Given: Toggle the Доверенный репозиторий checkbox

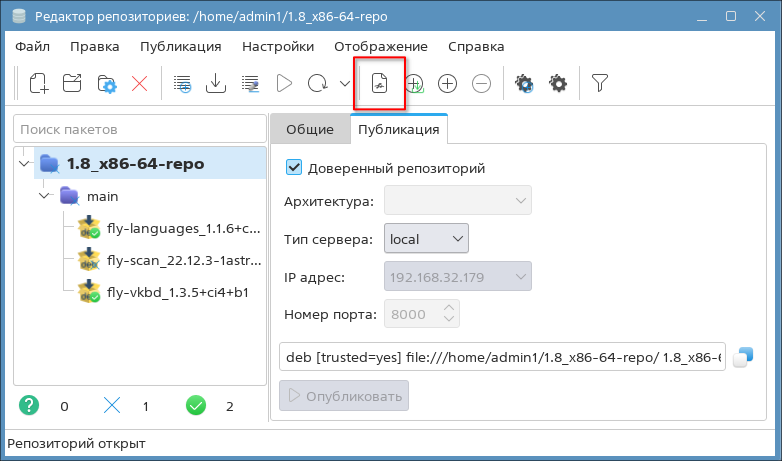Looking at the screenshot, I should 294,168.
